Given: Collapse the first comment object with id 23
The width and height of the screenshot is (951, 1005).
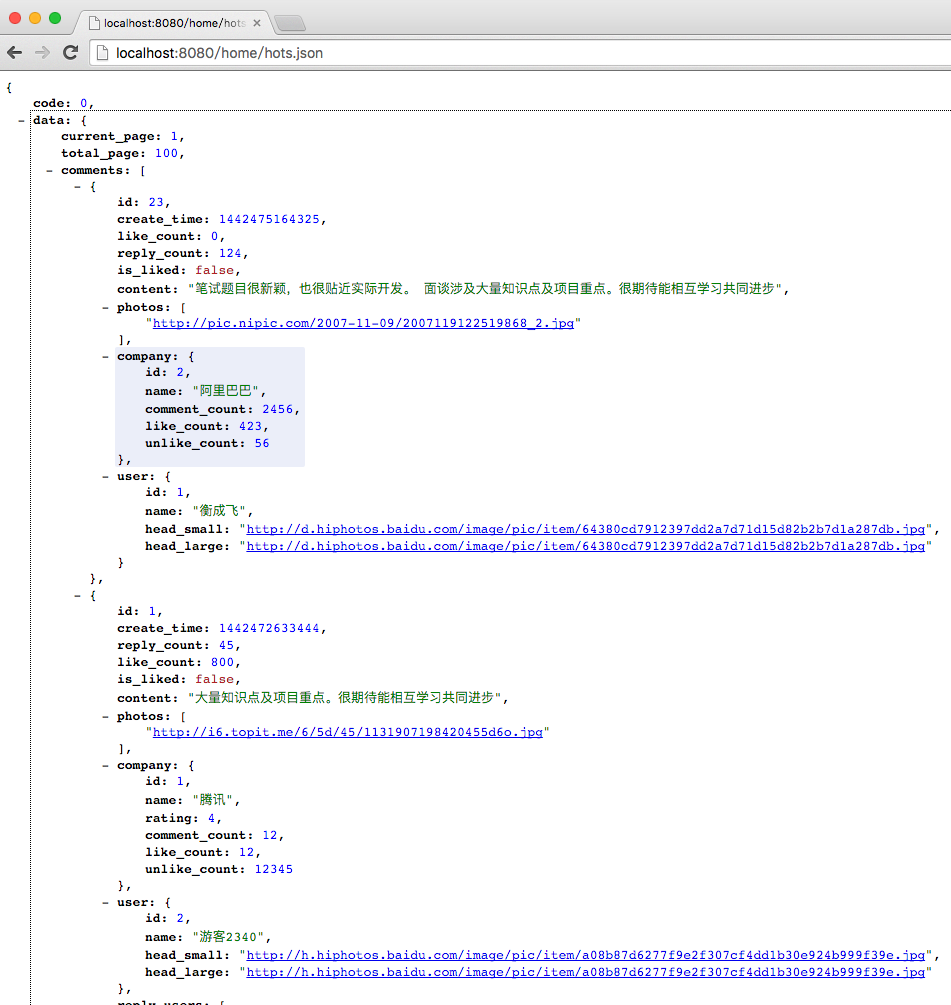Looking at the screenshot, I should pos(78,186).
